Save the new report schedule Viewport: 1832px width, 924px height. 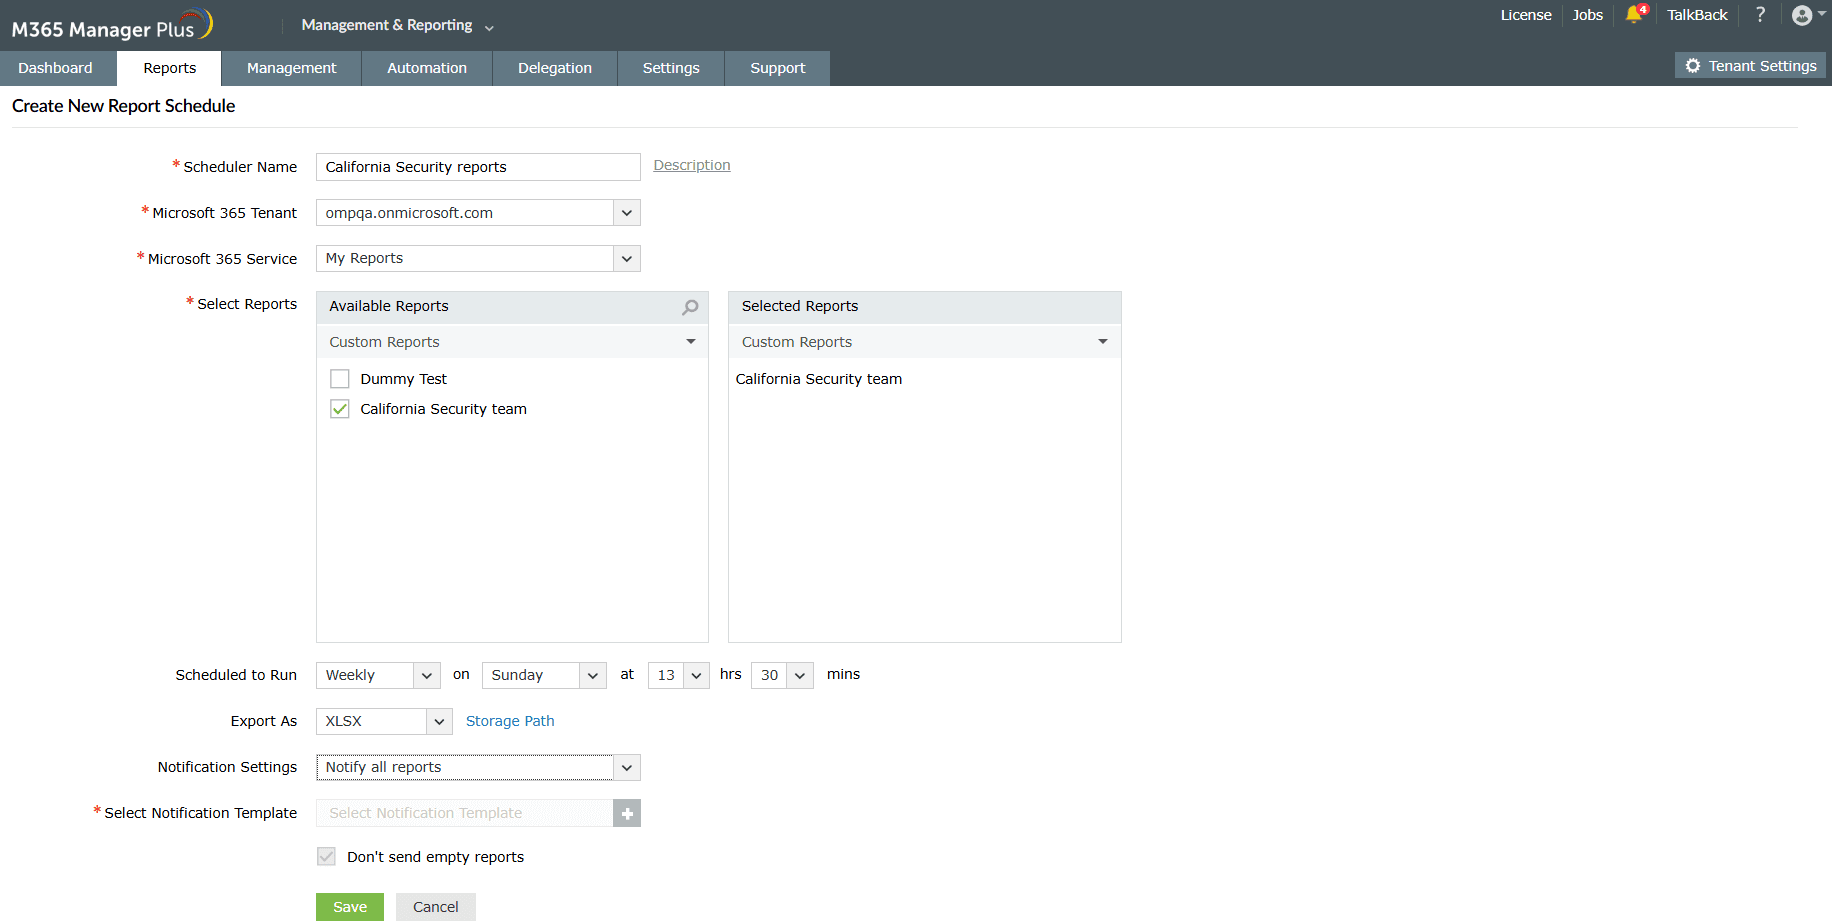(350, 907)
